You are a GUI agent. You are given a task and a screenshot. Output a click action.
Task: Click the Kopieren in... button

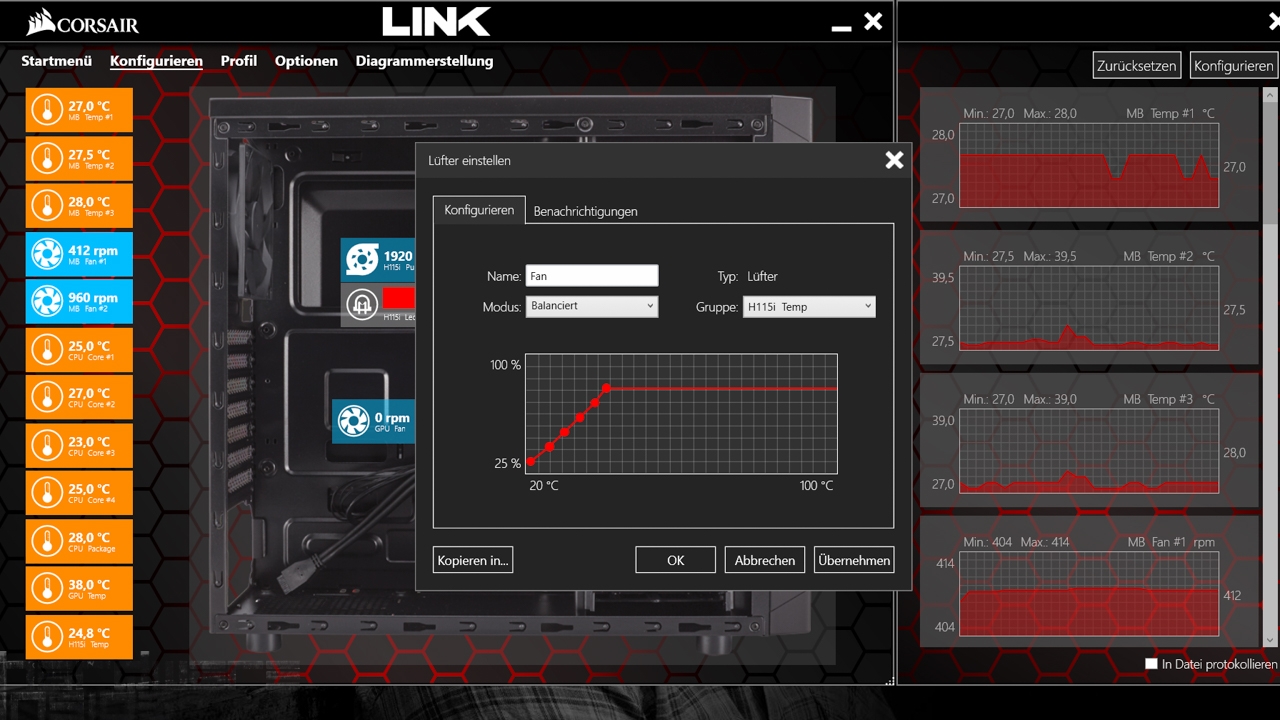pyautogui.click(x=473, y=560)
